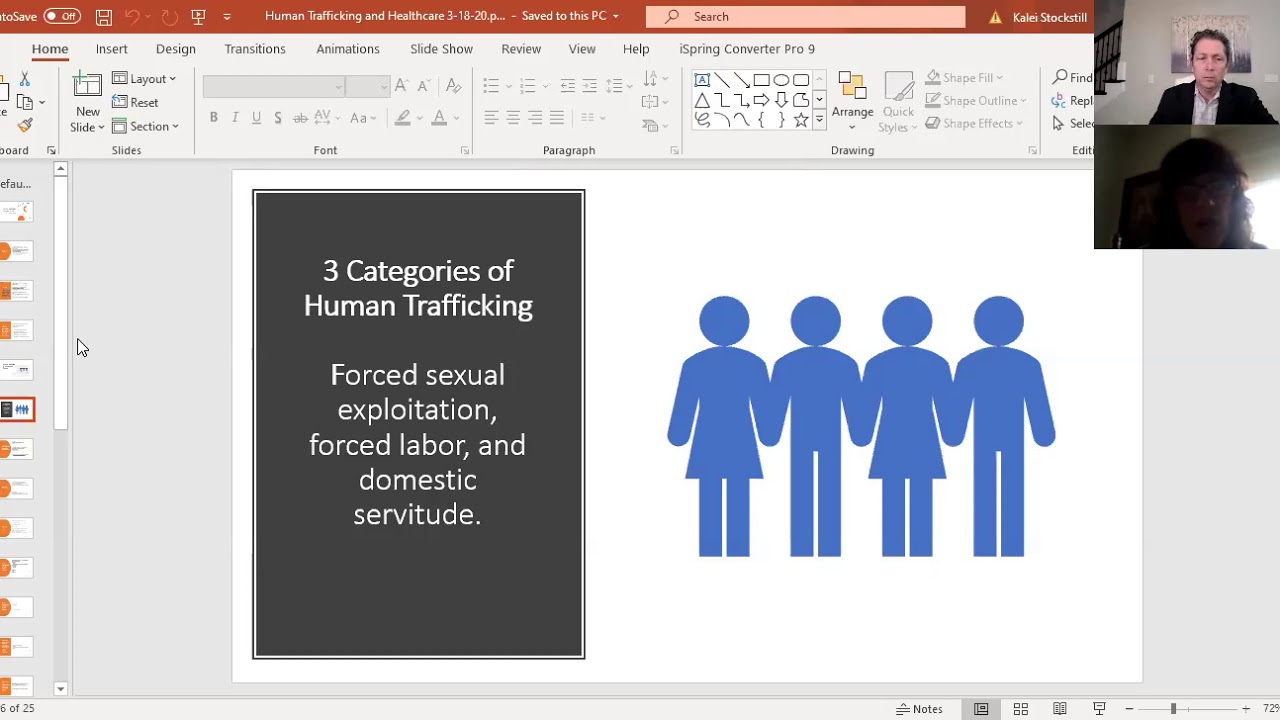Open the iSpring Converter Pro 9 tab
The image size is (1280, 720).
[x=747, y=48]
